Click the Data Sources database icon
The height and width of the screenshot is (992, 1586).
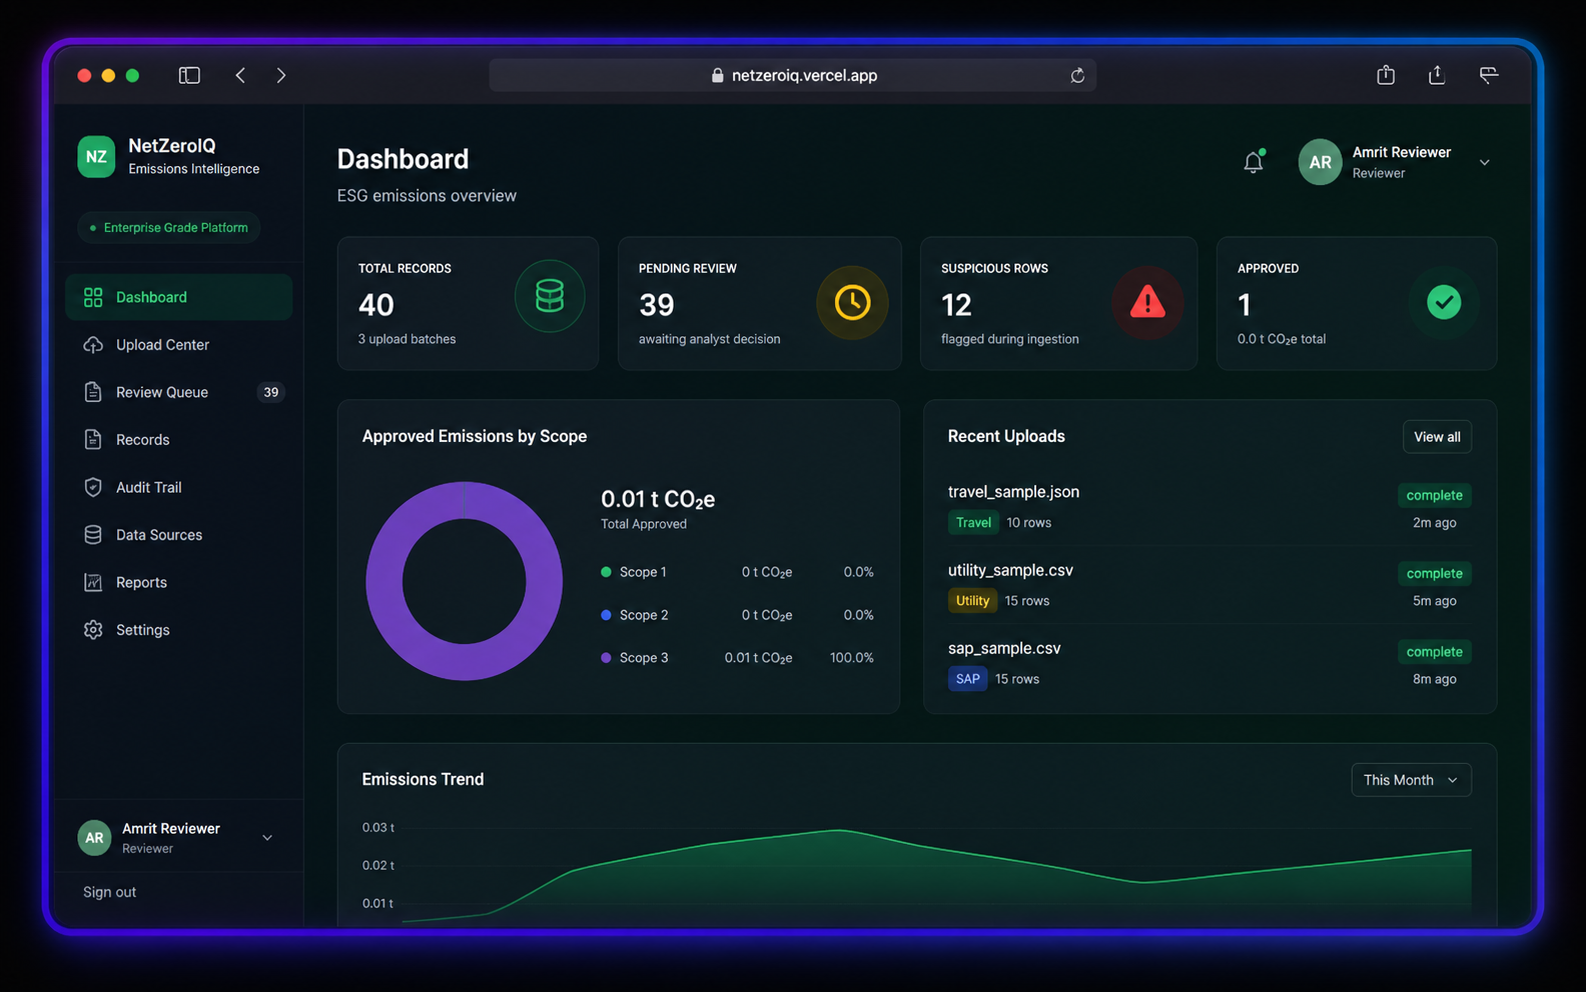click(93, 535)
